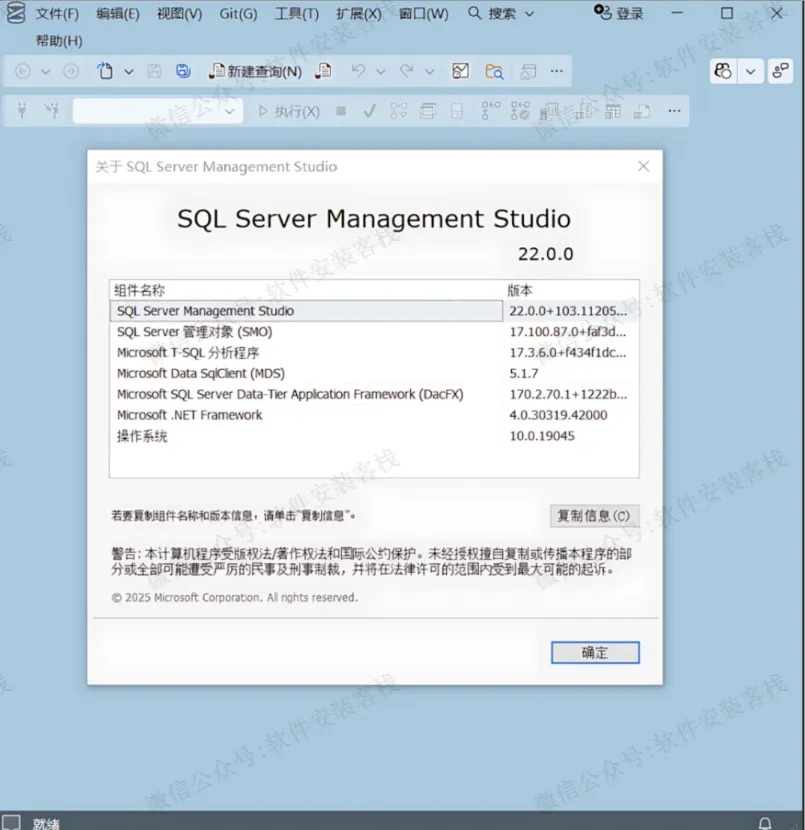This screenshot has width=805, height=830.
Task: Click the Copilot icon at top right
Action: click(722, 71)
